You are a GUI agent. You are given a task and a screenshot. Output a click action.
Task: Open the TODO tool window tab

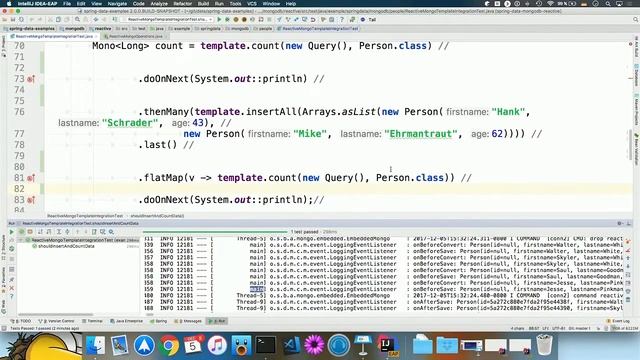coord(21,321)
